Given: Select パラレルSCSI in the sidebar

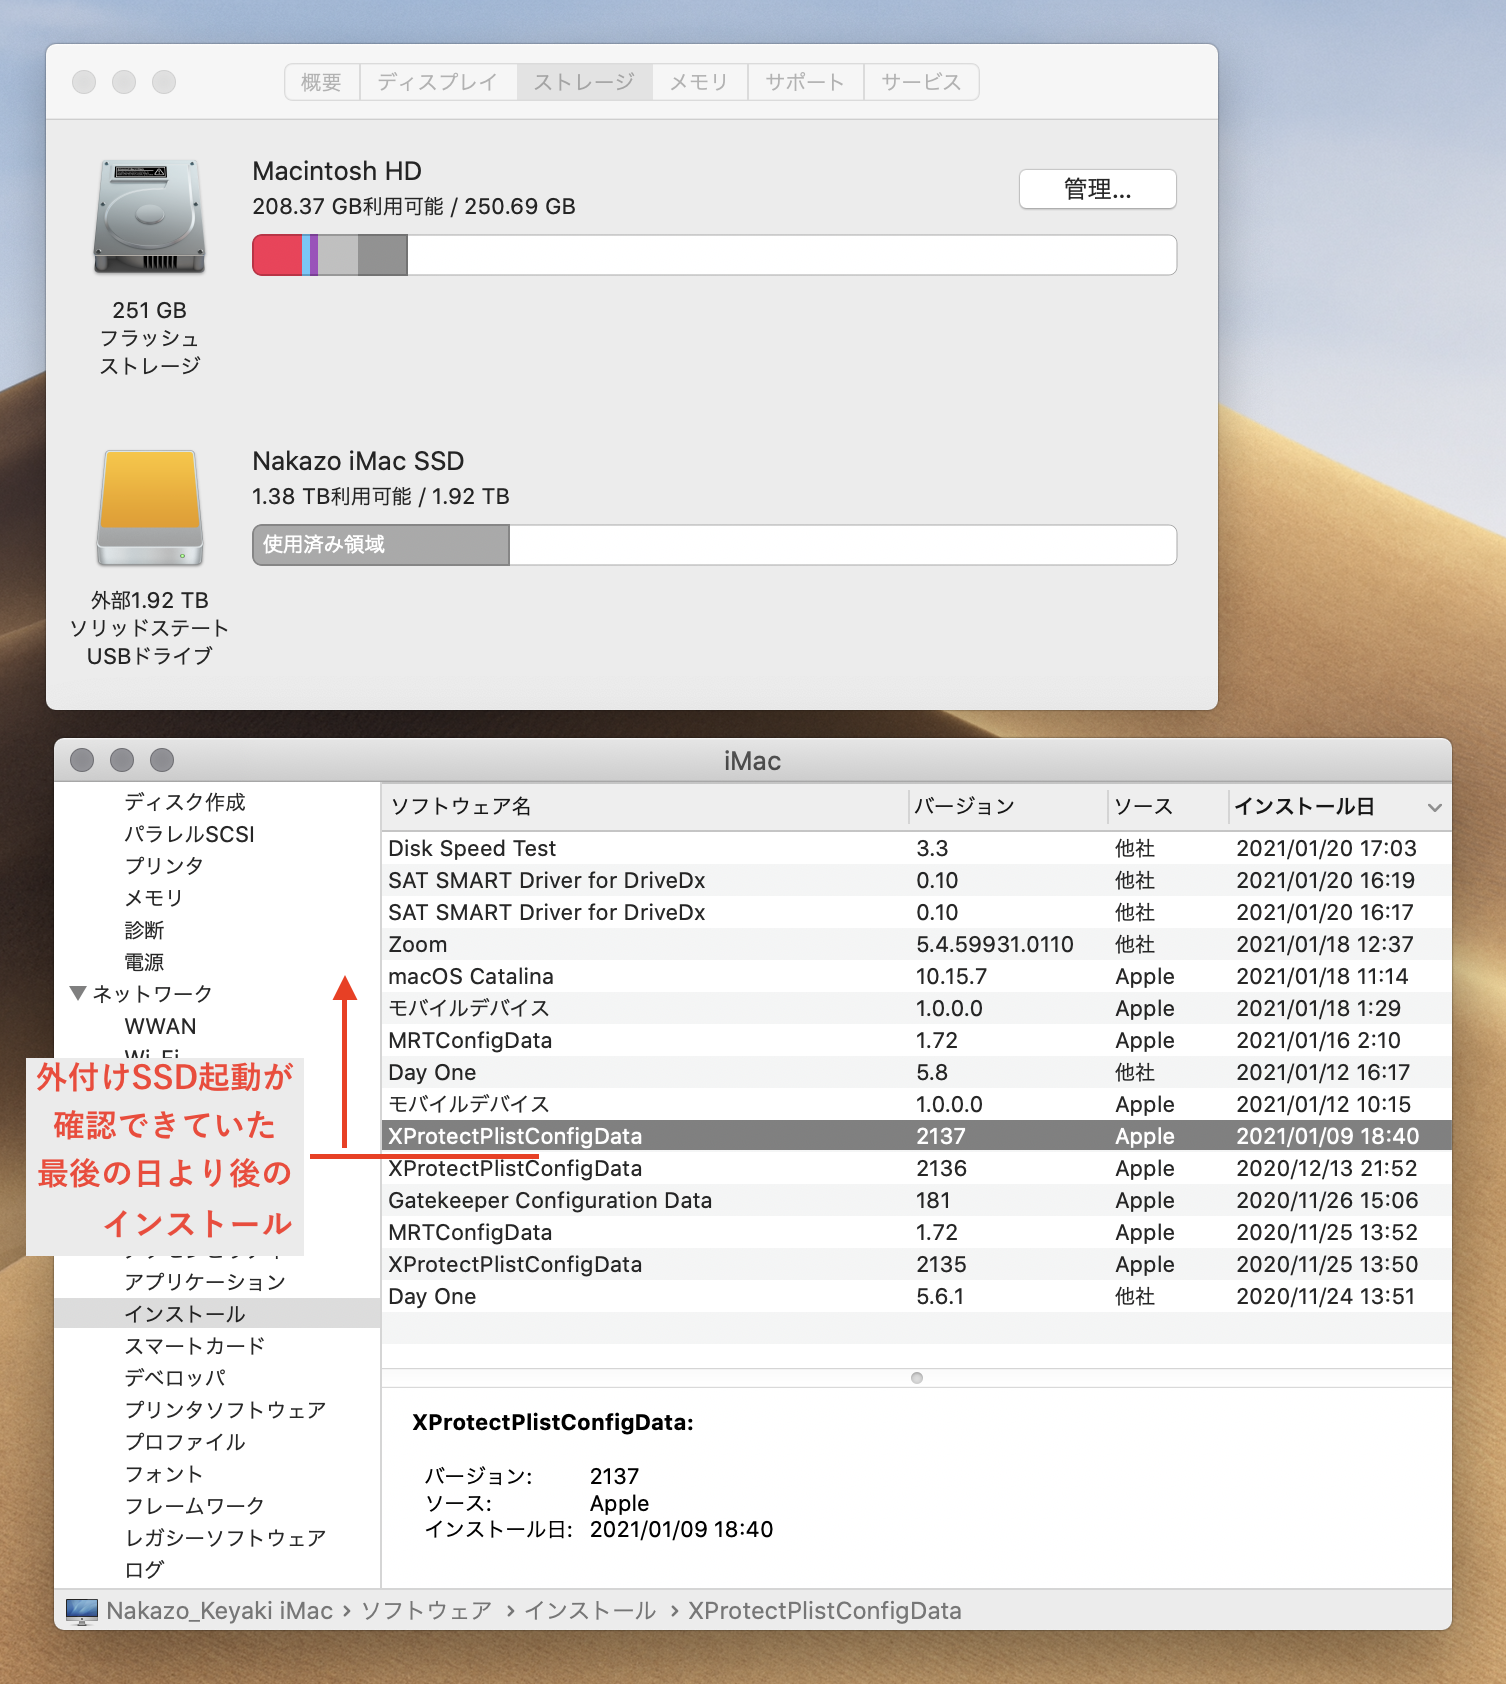Looking at the screenshot, I should 190,834.
